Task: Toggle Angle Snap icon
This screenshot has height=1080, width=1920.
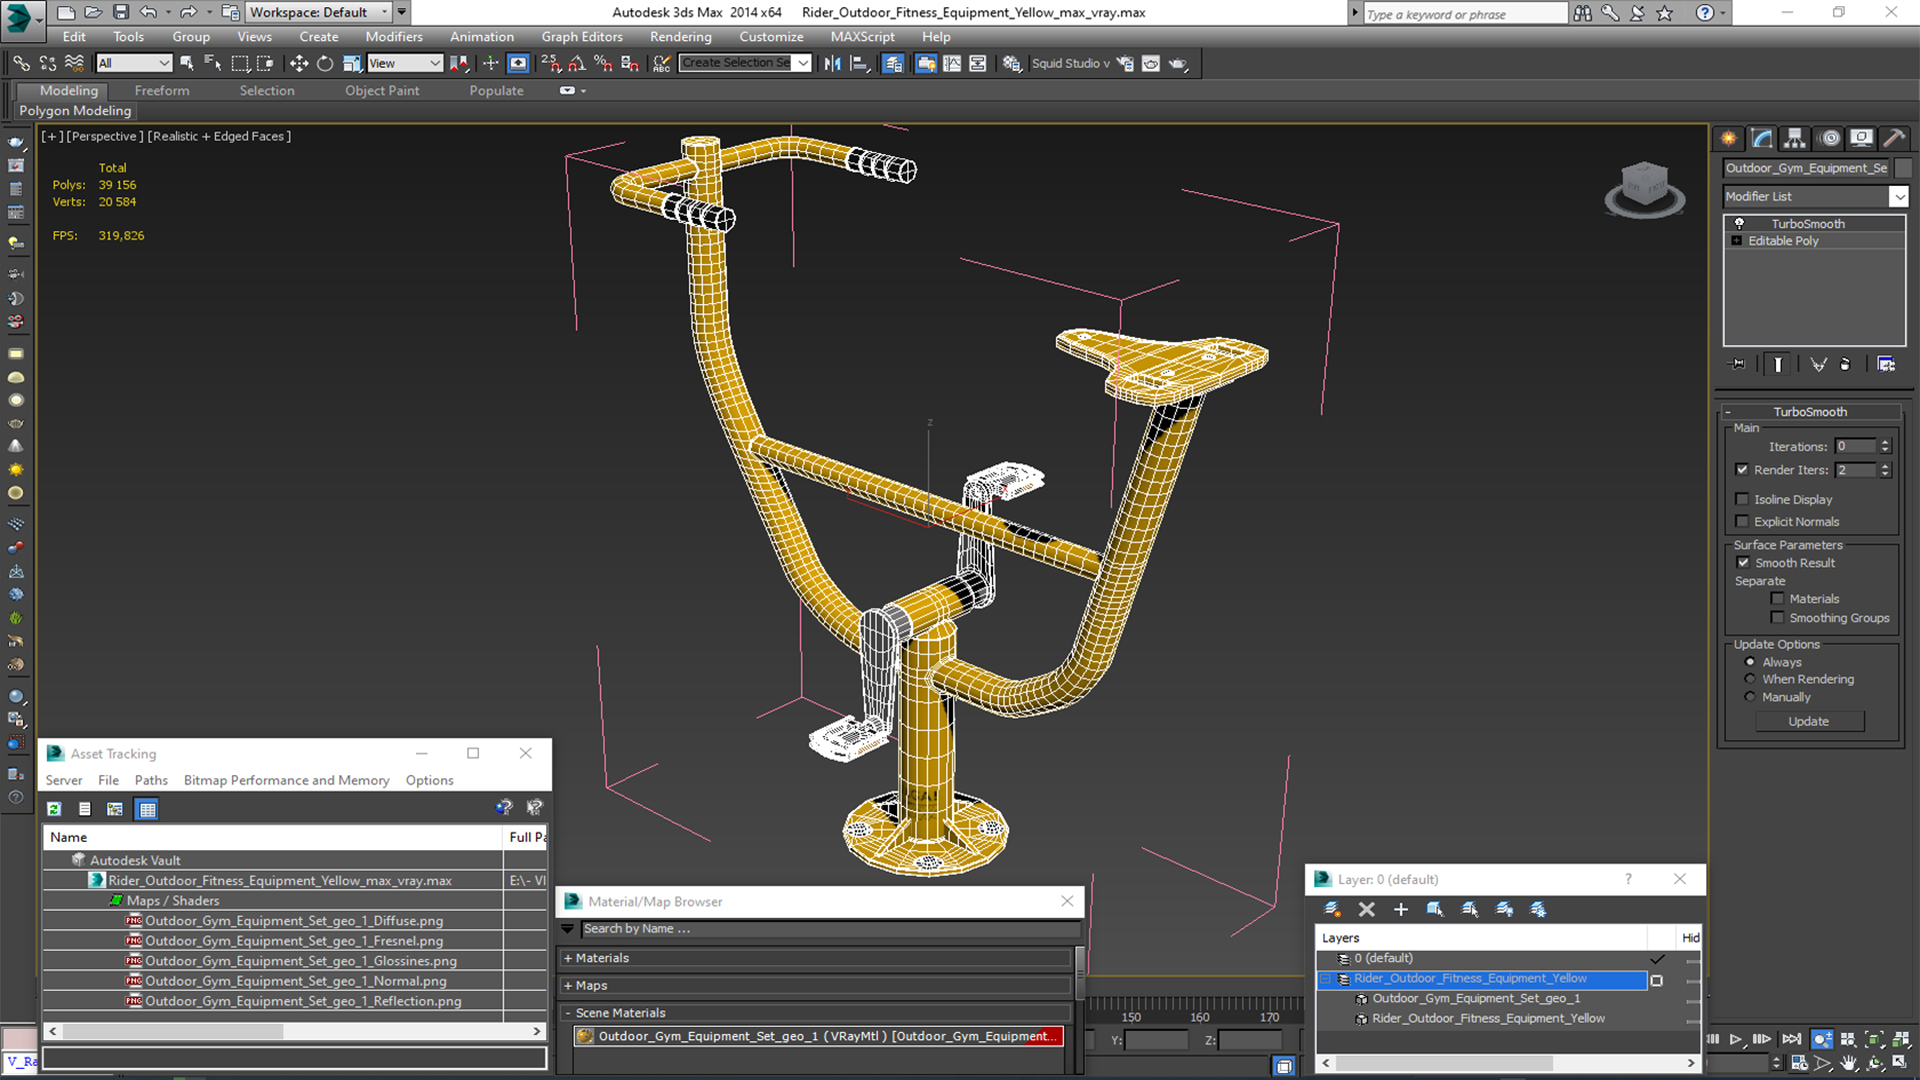Action: pos(577,63)
